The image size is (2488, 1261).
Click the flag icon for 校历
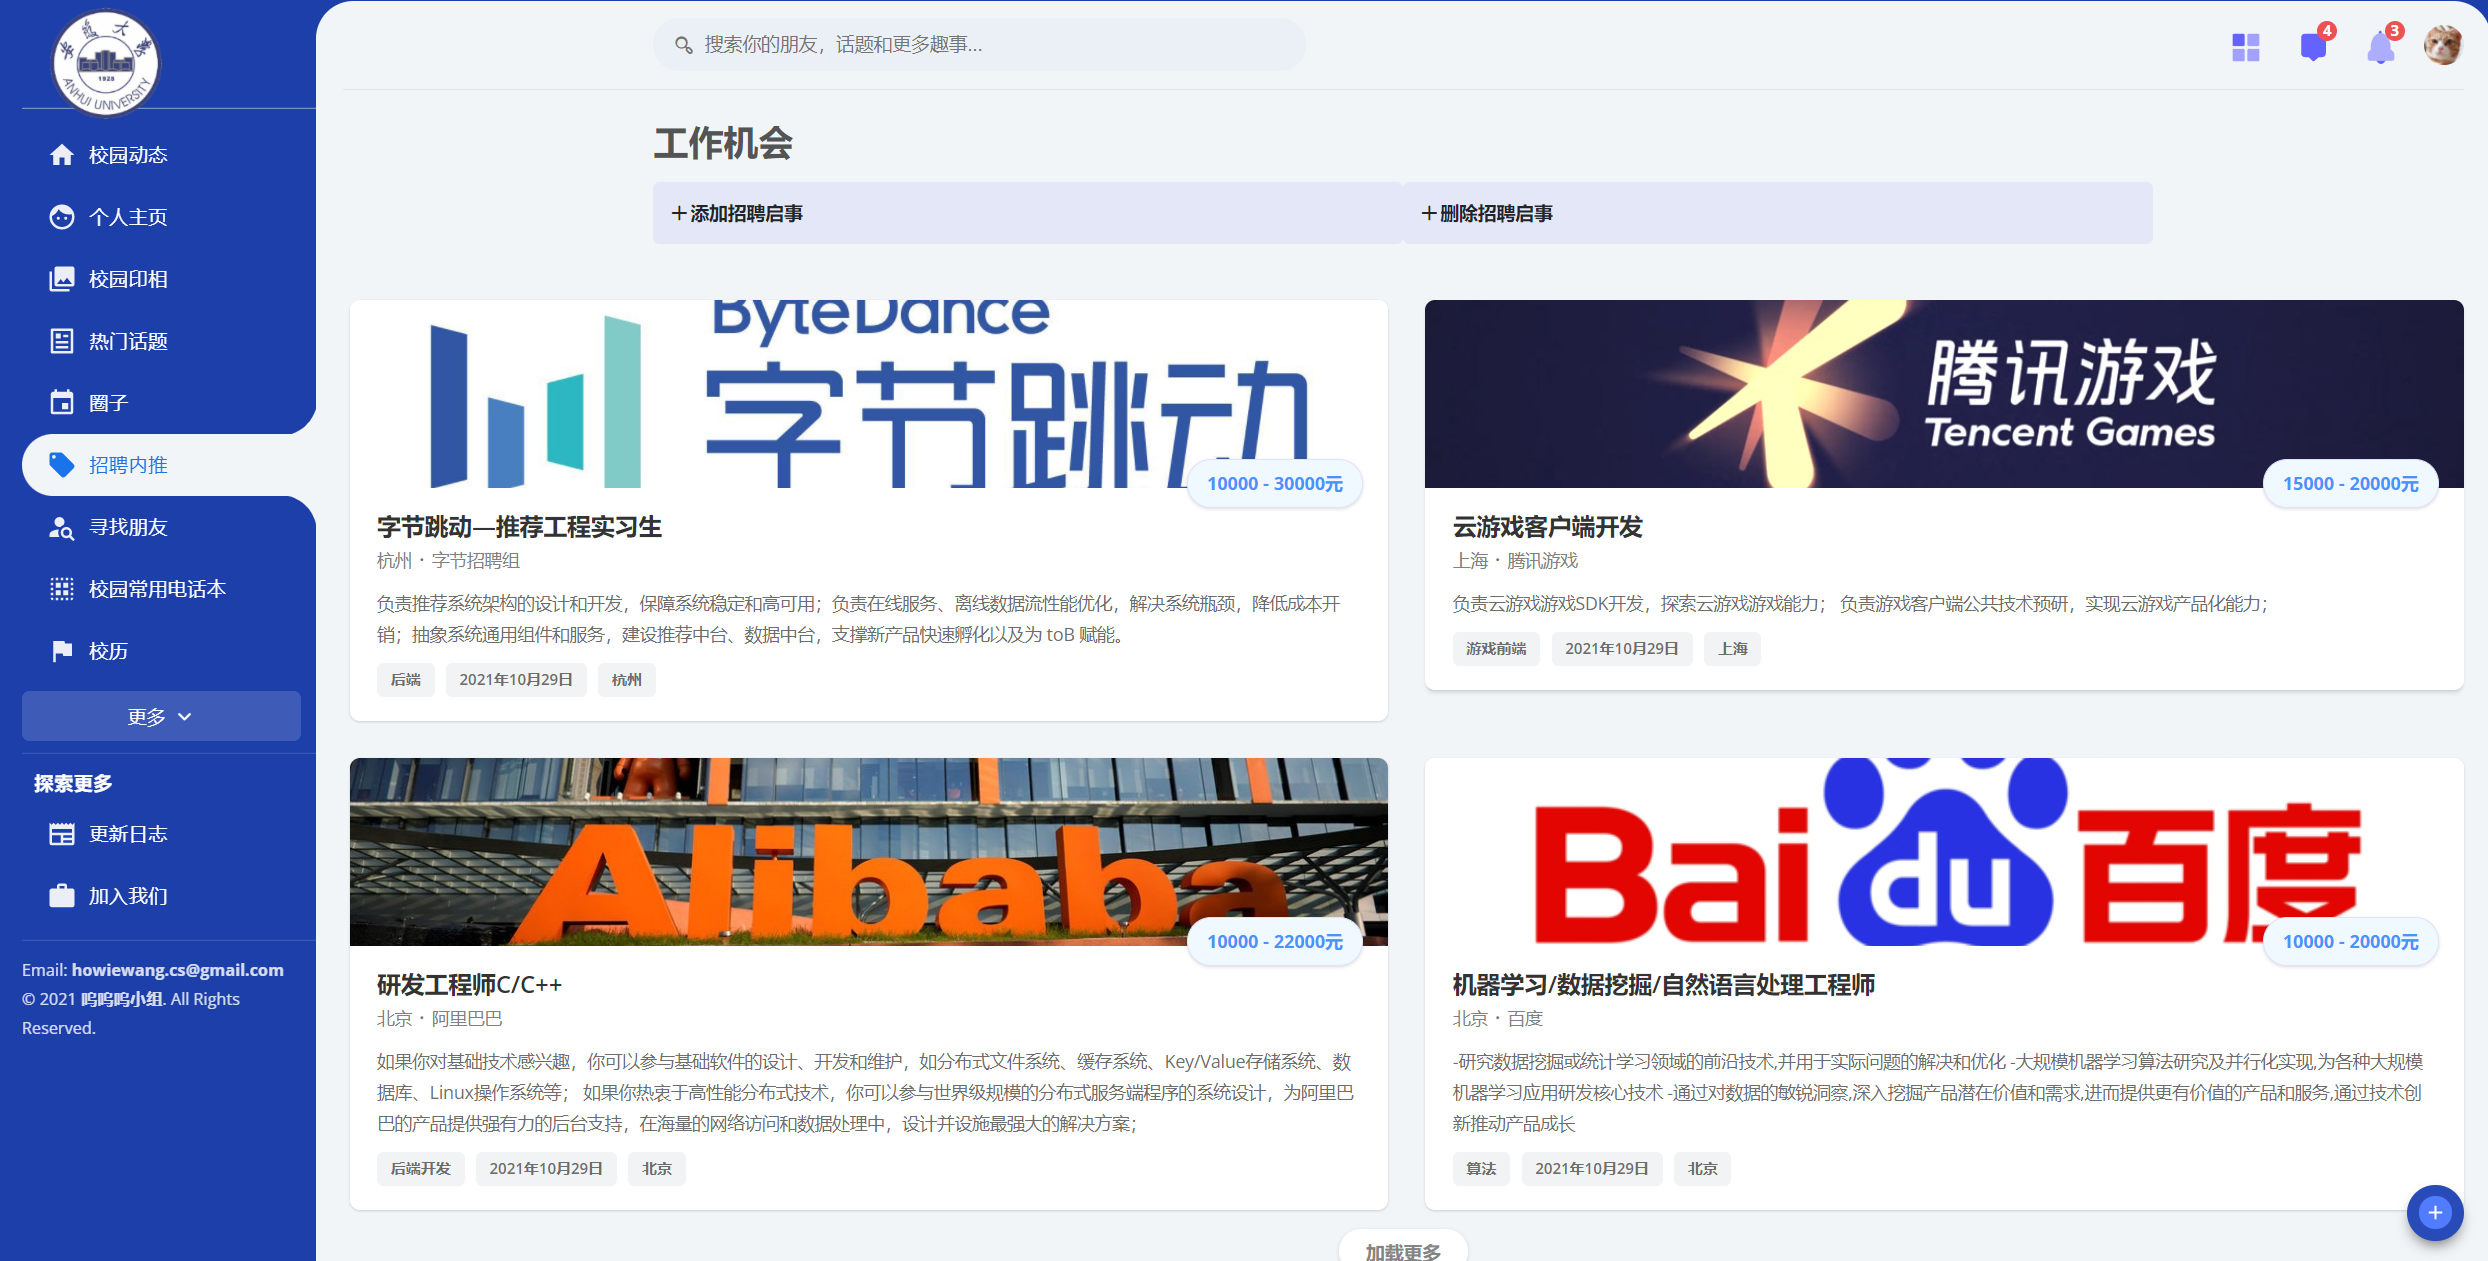coord(62,651)
